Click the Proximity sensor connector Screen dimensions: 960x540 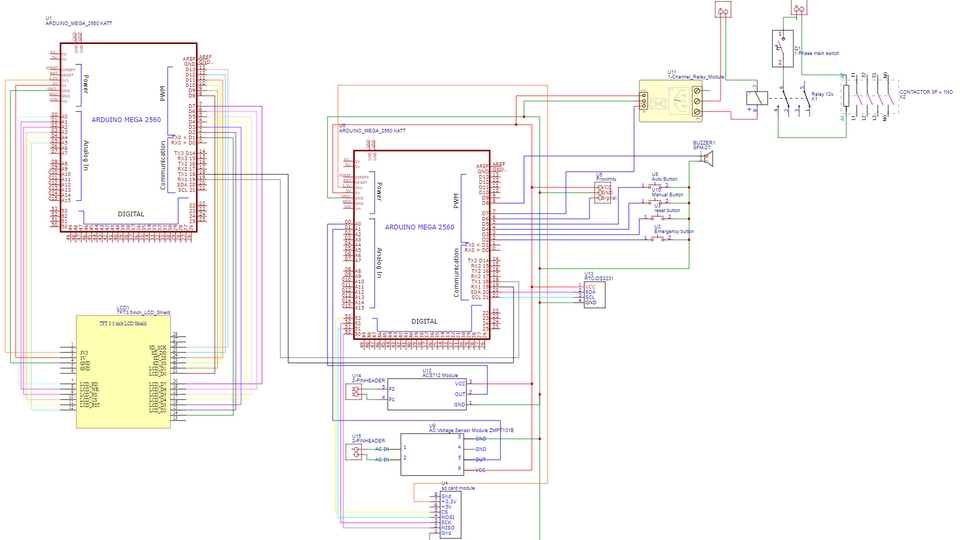click(604, 191)
